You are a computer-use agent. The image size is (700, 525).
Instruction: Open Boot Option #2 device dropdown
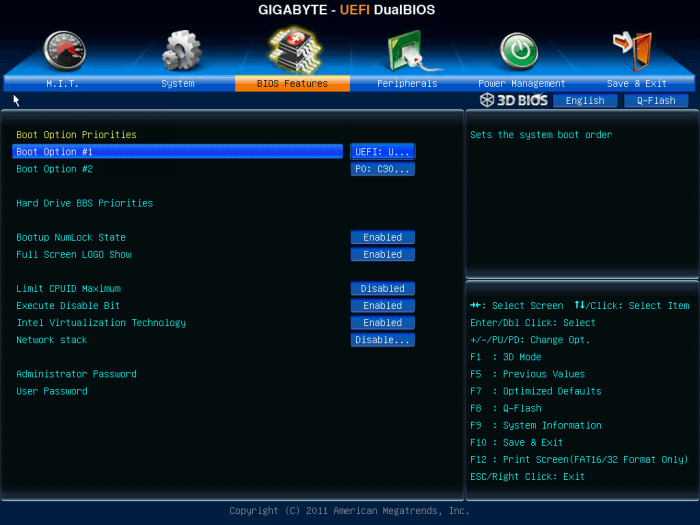point(382,169)
